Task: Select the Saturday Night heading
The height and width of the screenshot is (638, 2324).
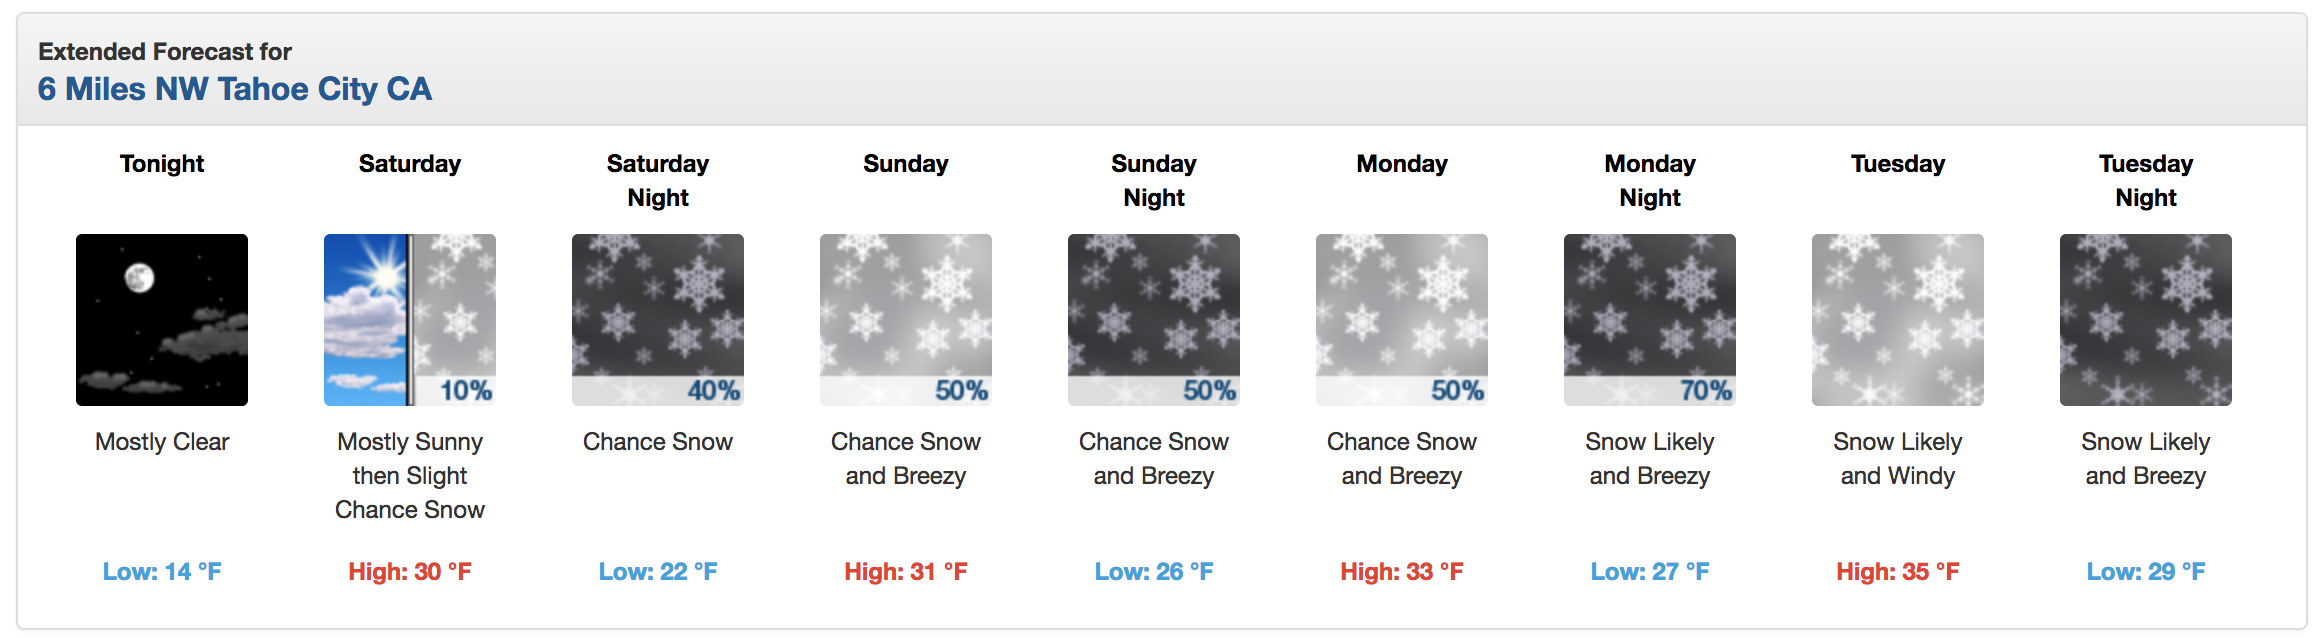Action: point(658,180)
